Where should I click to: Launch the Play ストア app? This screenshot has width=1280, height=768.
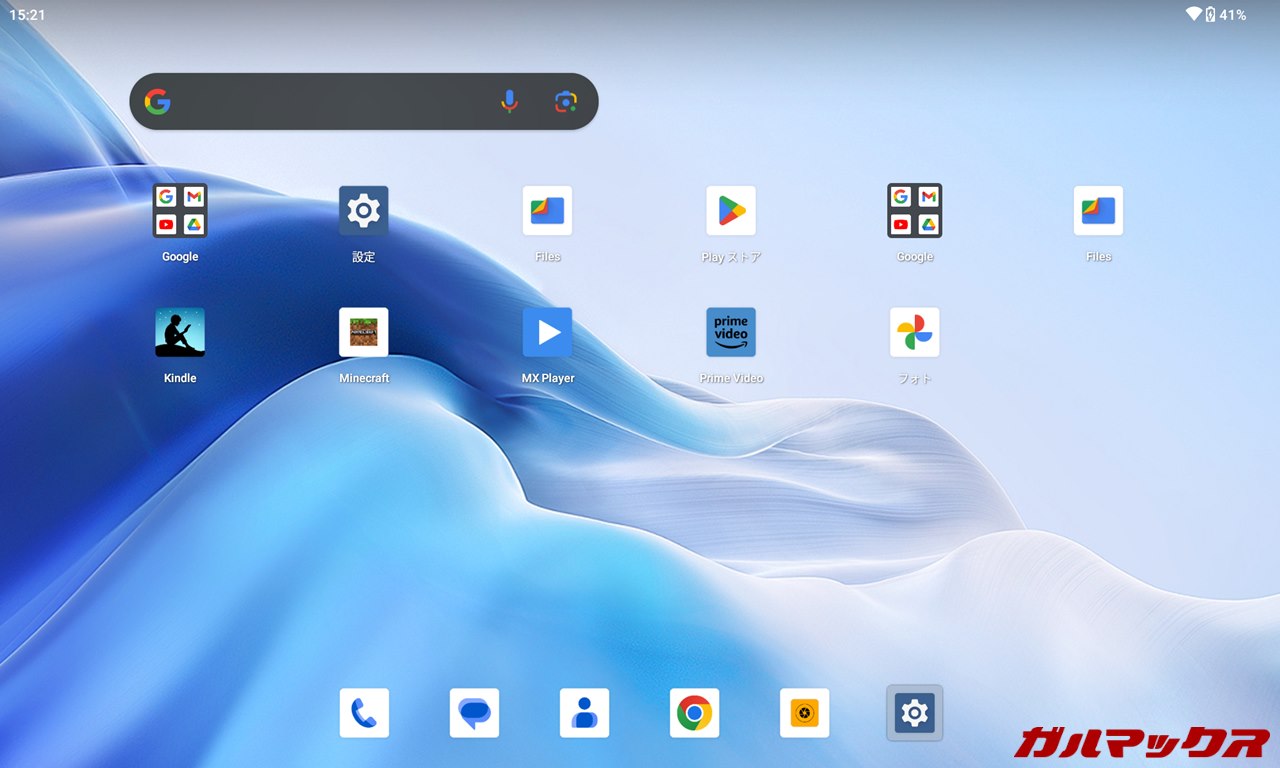tap(731, 211)
